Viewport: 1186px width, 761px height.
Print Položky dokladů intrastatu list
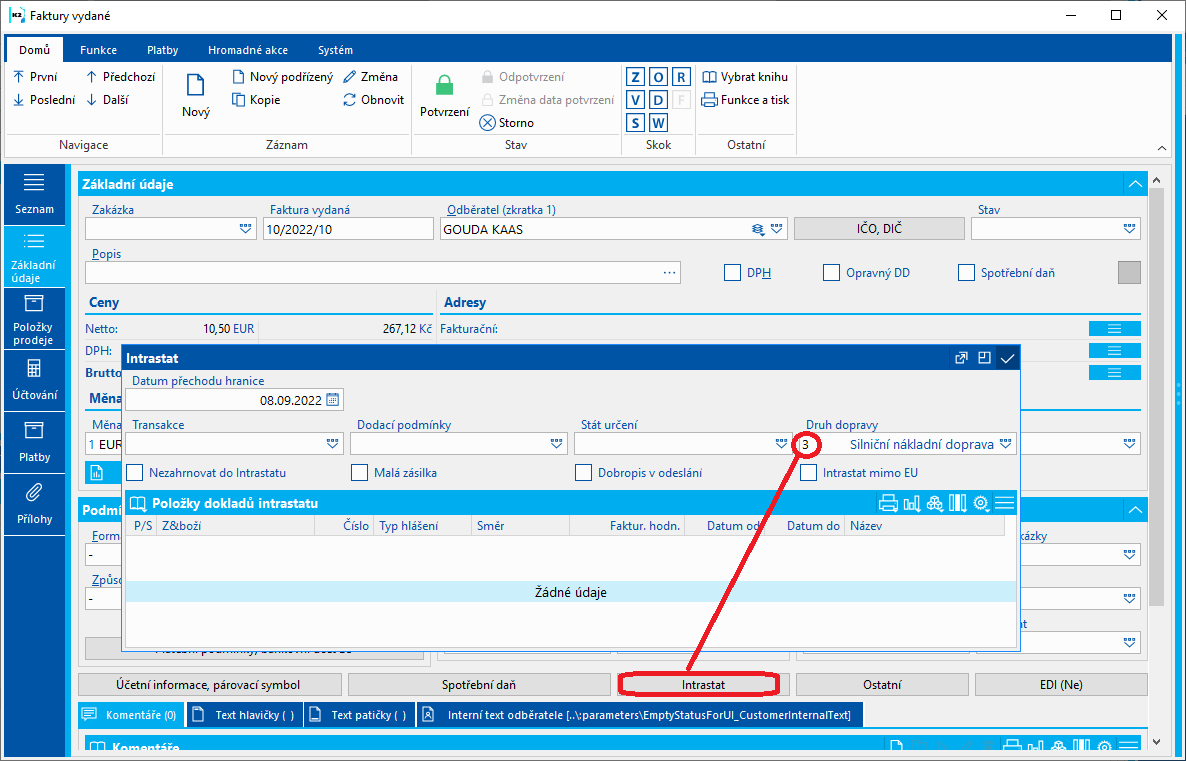pyautogui.click(x=888, y=503)
